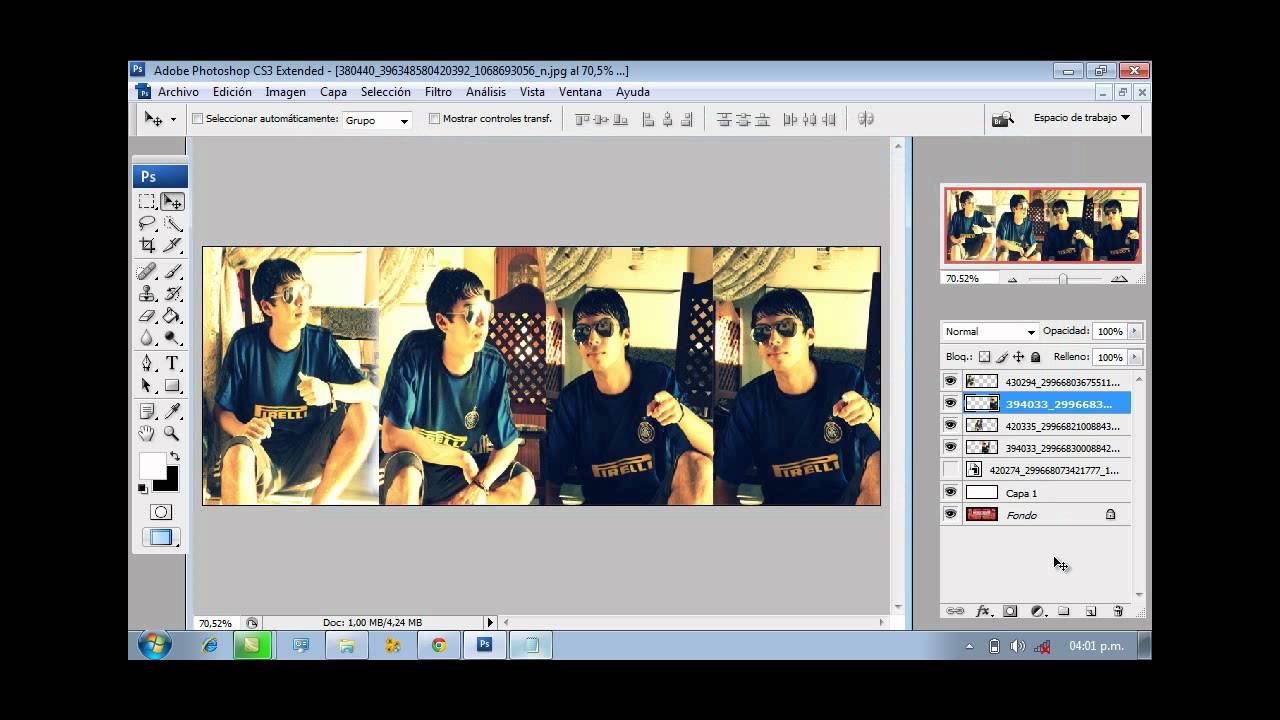
Task: Open the status bar info arrow
Action: pos(490,622)
